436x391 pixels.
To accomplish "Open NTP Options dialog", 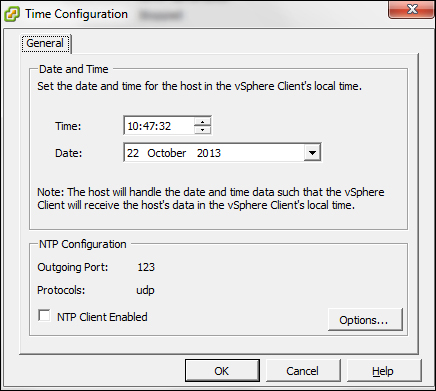I will click(x=365, y=320).
